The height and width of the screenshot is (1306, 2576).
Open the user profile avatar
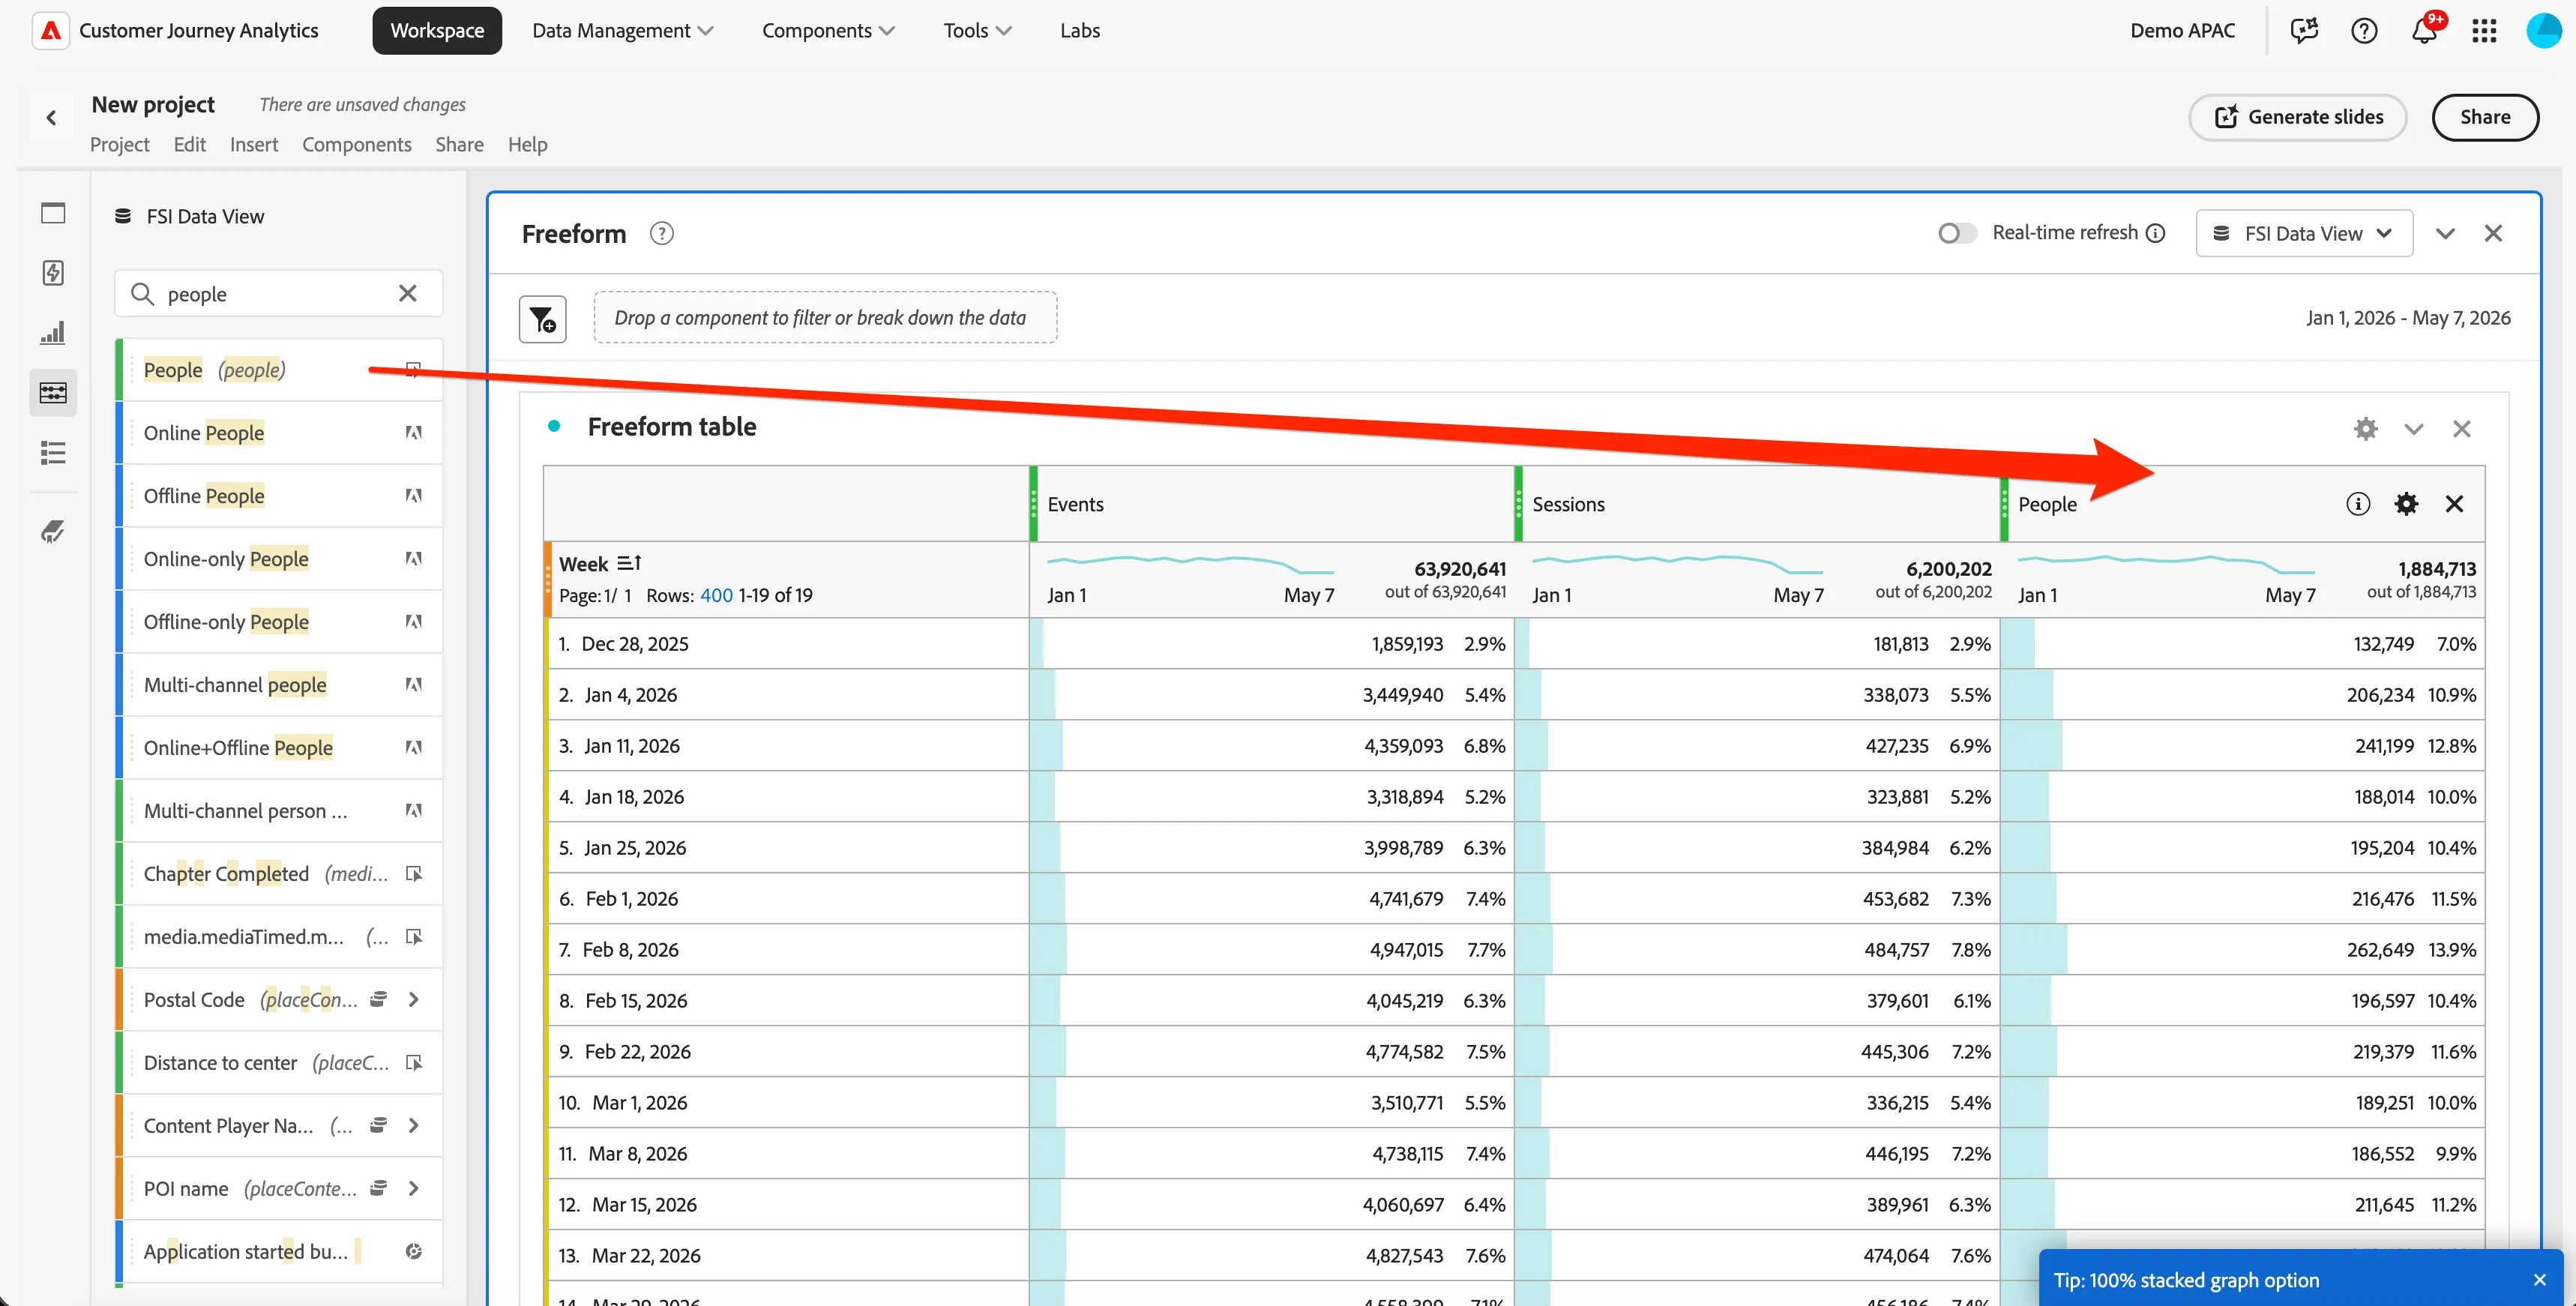tap(2544, 30)
